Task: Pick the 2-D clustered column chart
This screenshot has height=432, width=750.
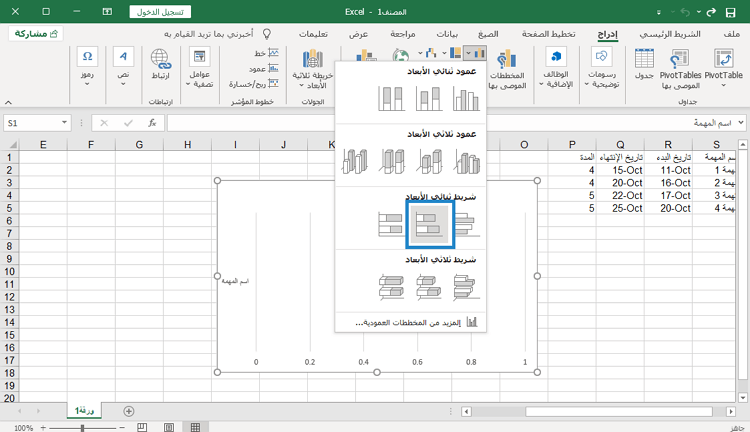Action: (467, 99)
